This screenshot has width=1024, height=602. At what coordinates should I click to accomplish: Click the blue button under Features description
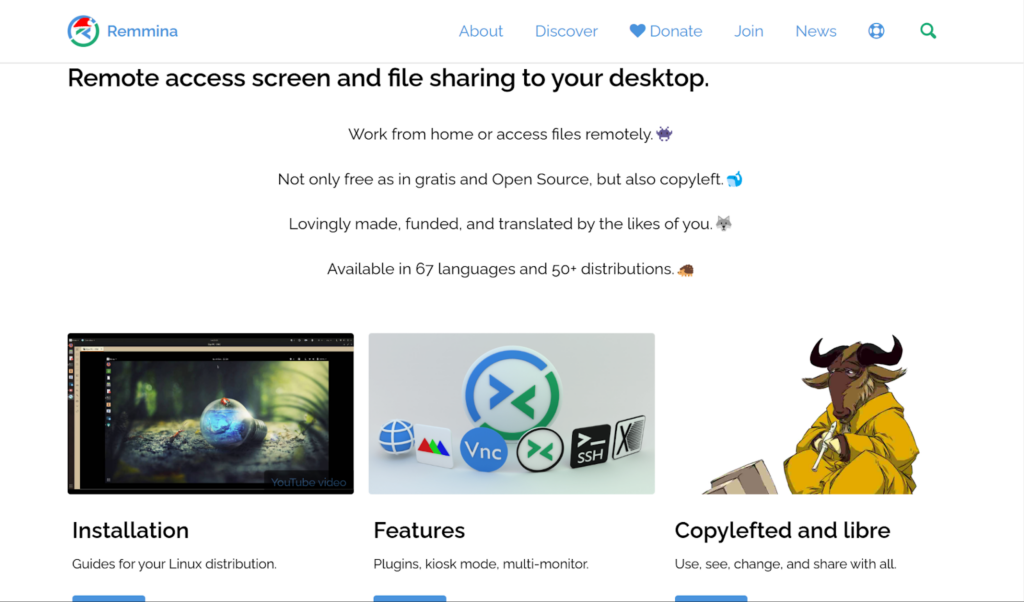pos(410,598)
